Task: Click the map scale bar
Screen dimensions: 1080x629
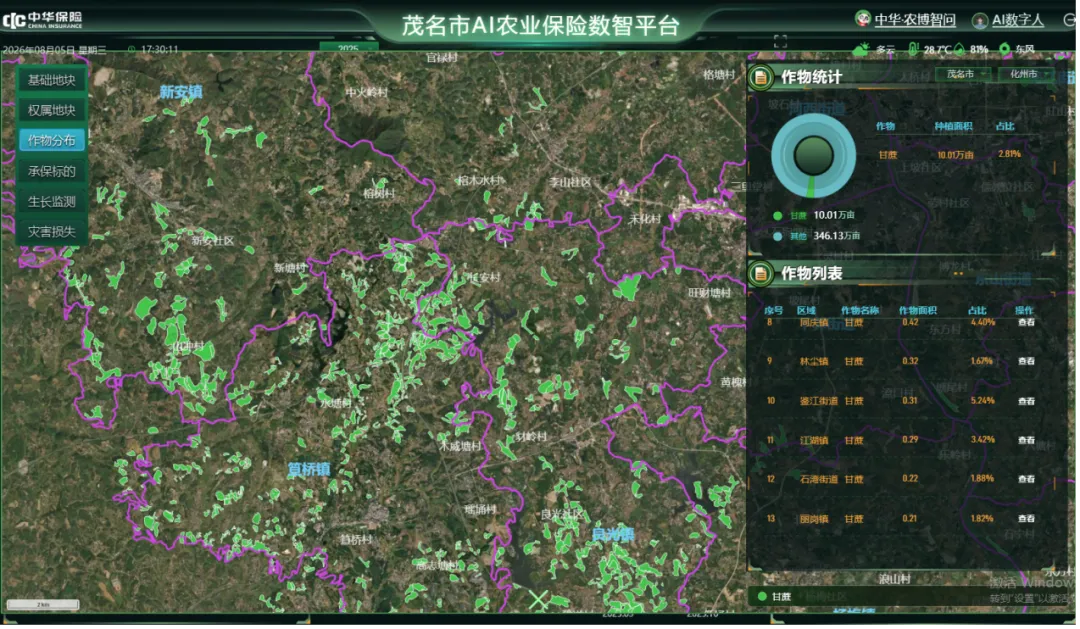Action: [x=43, y=605]
